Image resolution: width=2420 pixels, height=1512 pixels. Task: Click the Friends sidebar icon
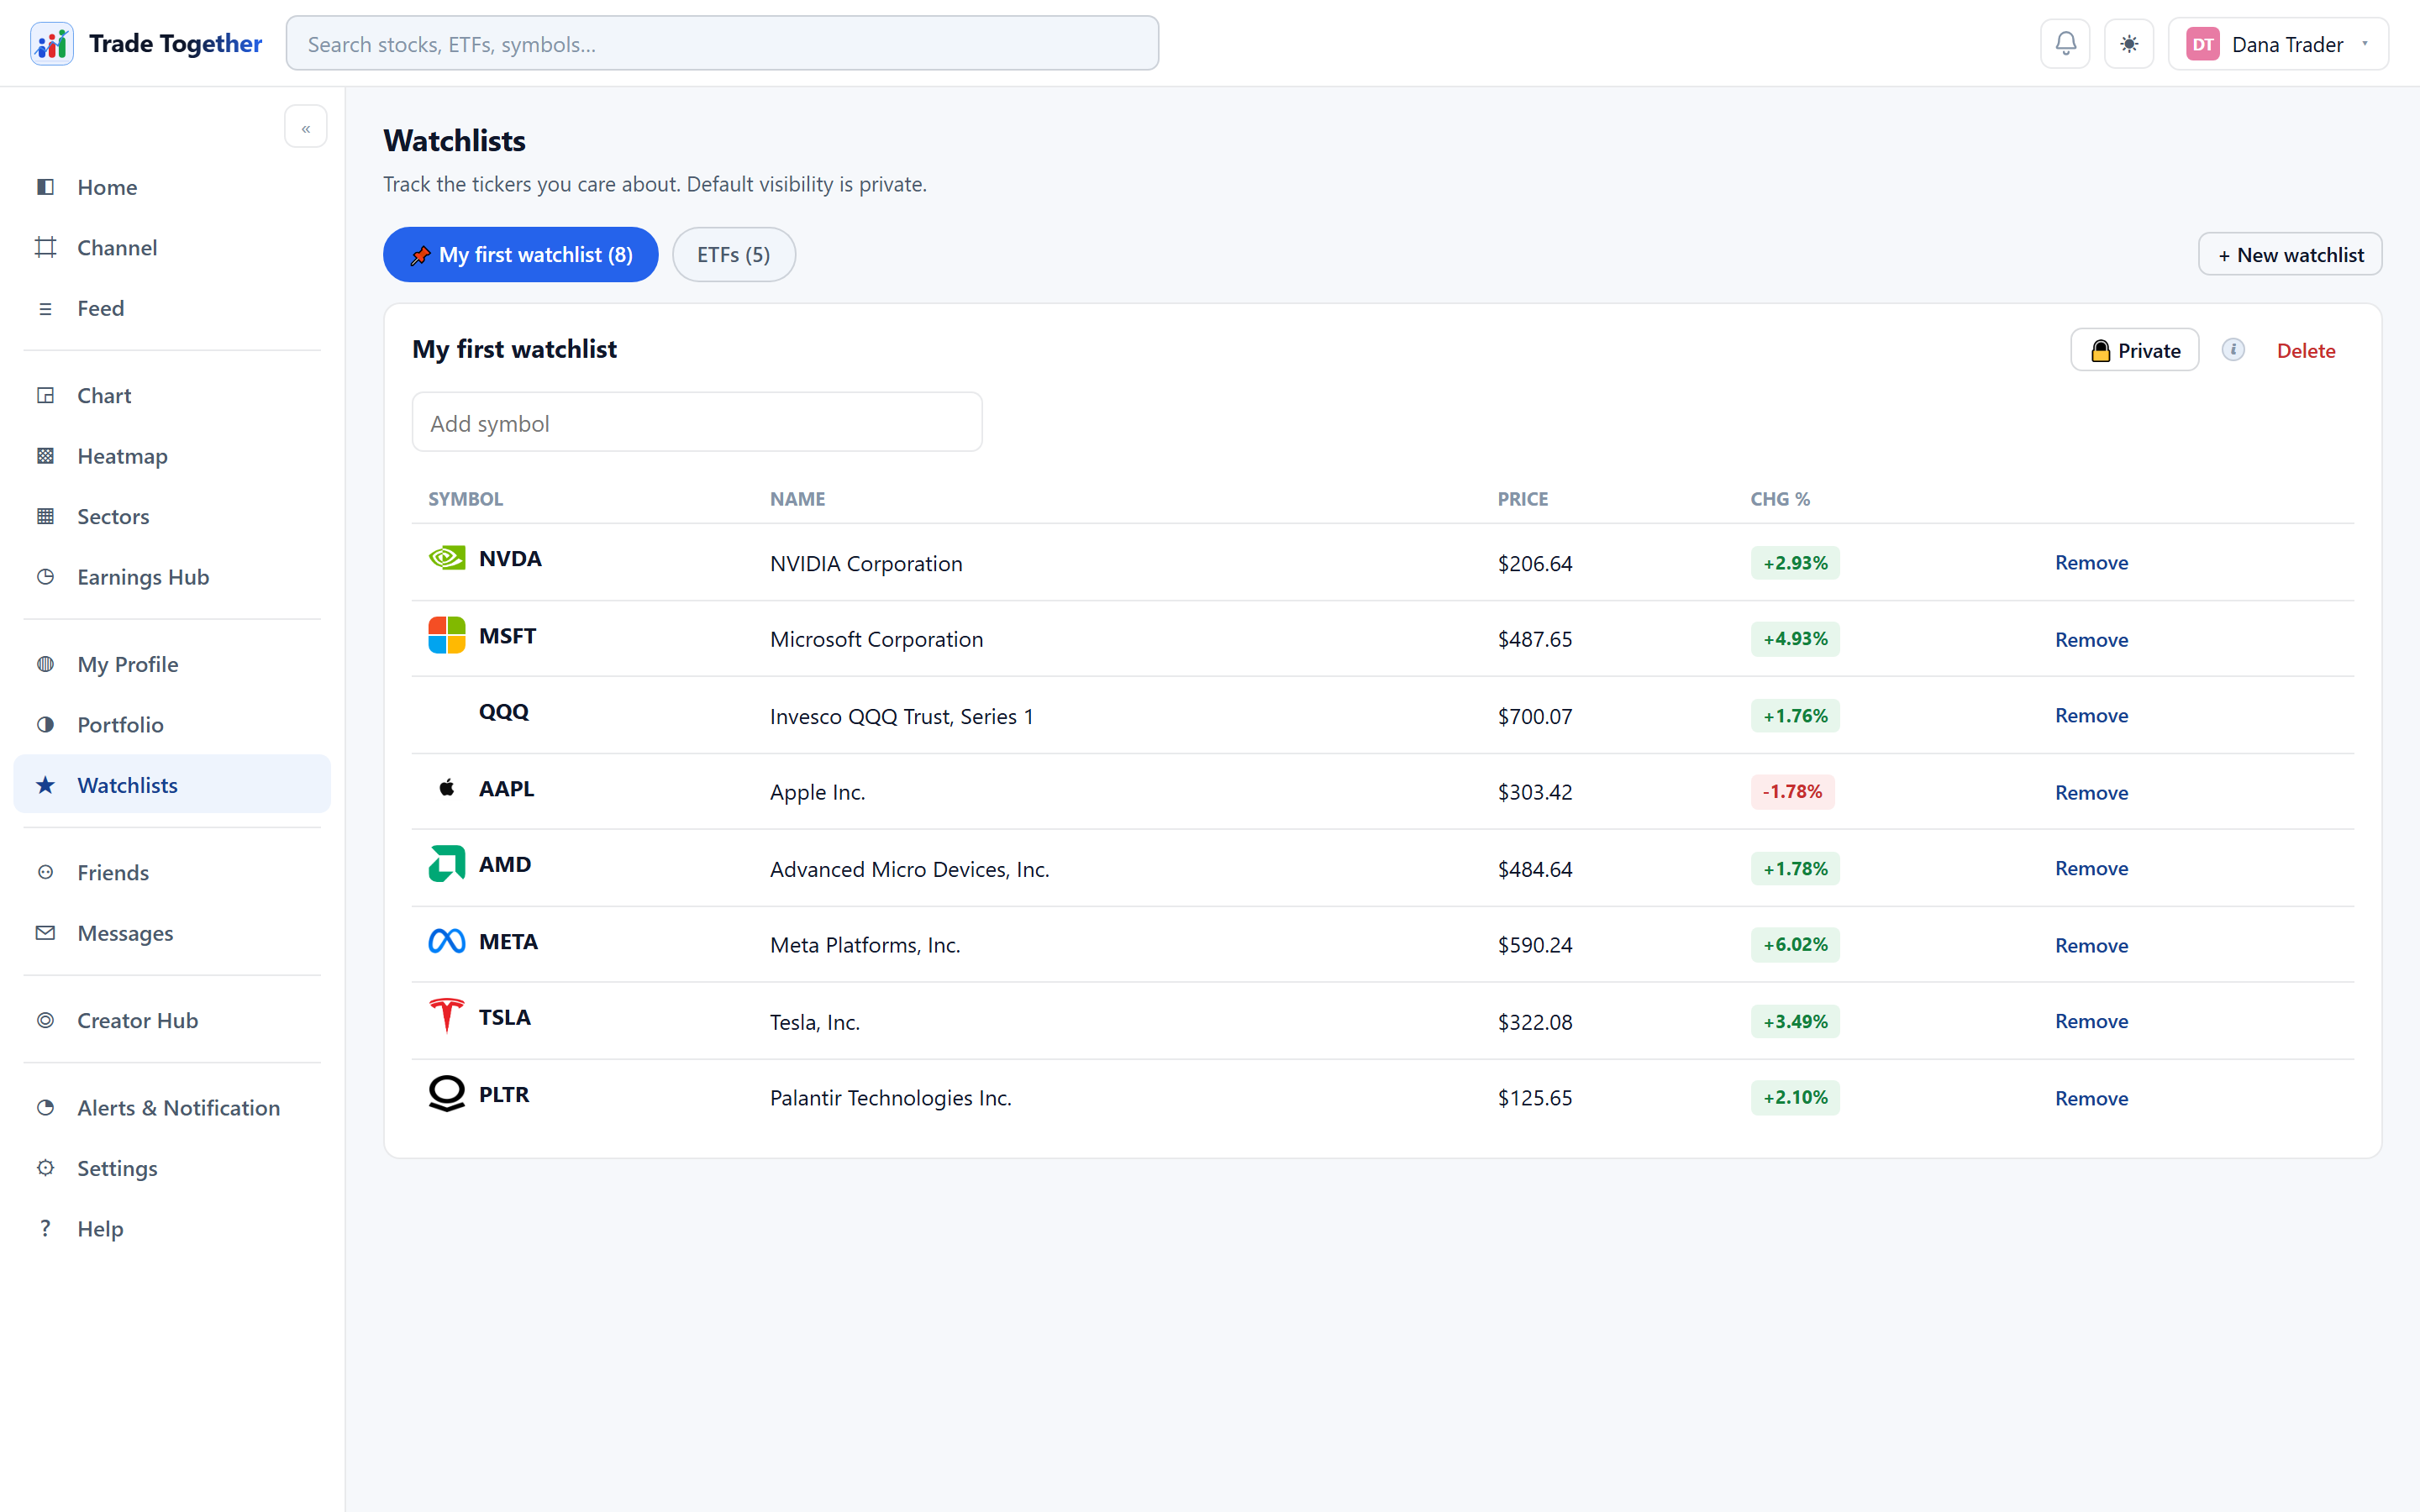point(46,872)
